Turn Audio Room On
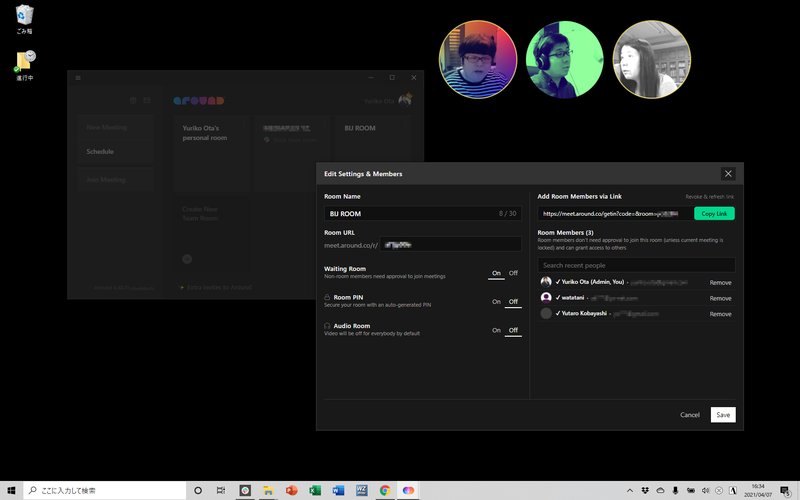The image size is (800, 500). tap(496, 331)
